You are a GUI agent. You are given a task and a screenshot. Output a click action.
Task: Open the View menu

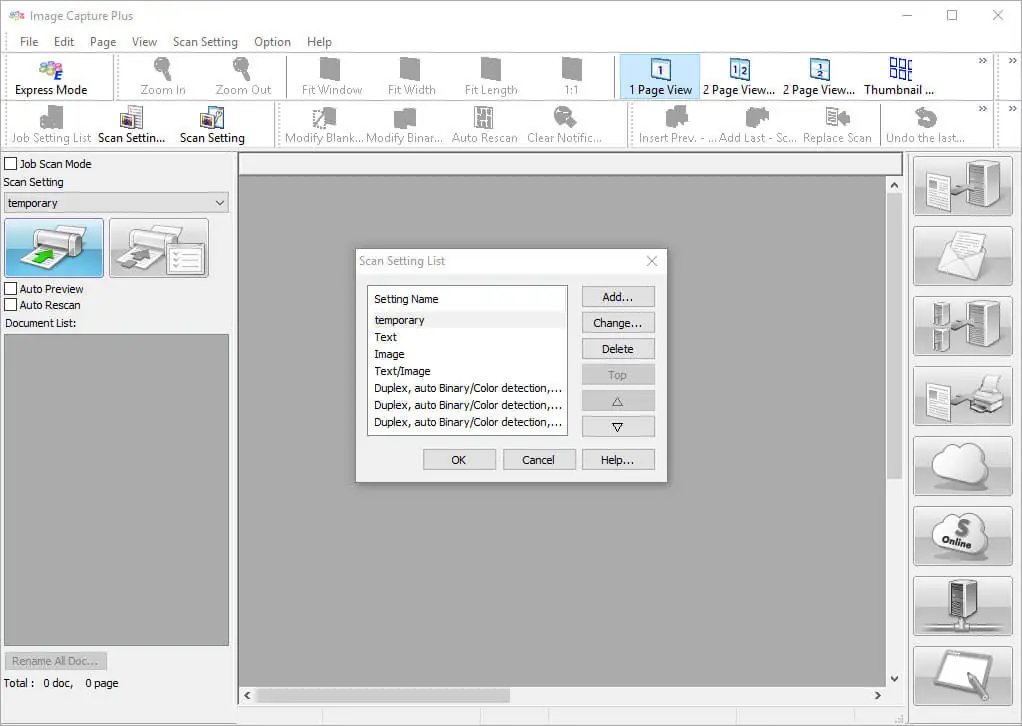[x=144, y=42]
